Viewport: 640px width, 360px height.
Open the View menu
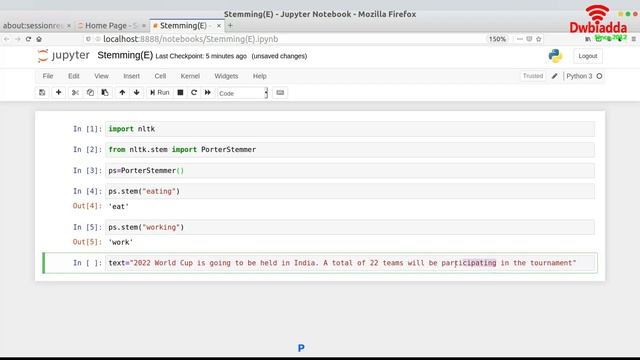[x=101, y=76]
